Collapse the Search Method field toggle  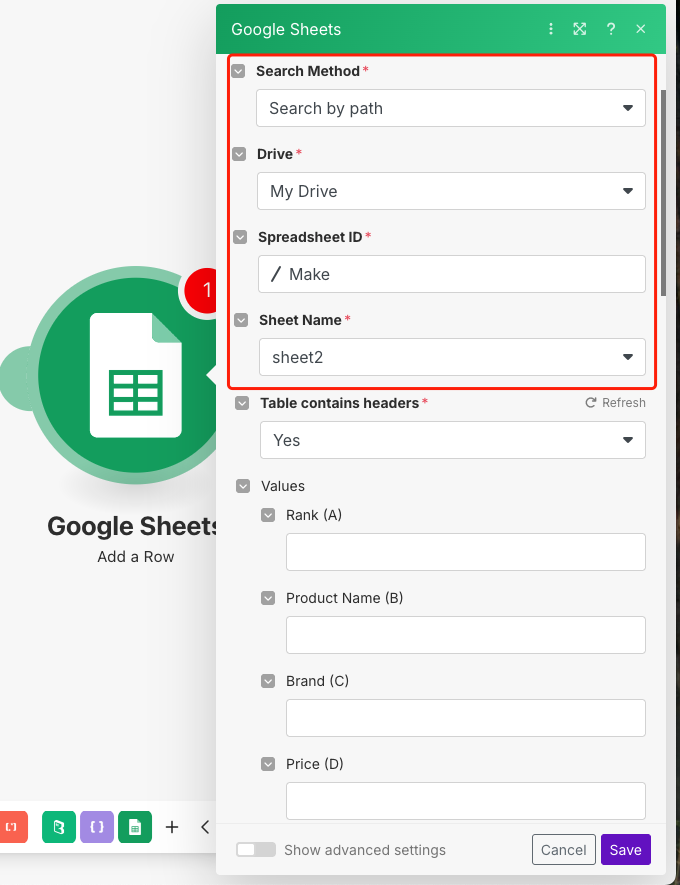coord(238,71)
